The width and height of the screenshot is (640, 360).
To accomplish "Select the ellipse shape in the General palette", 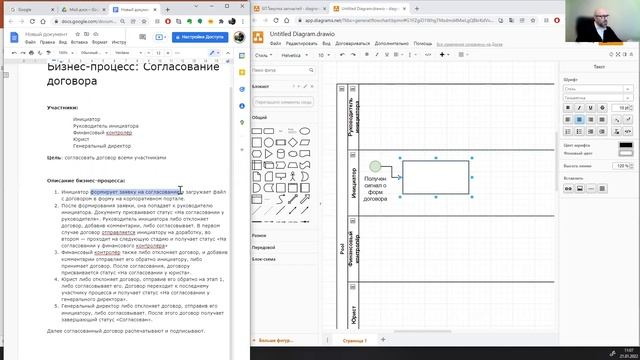I will 304,131.
